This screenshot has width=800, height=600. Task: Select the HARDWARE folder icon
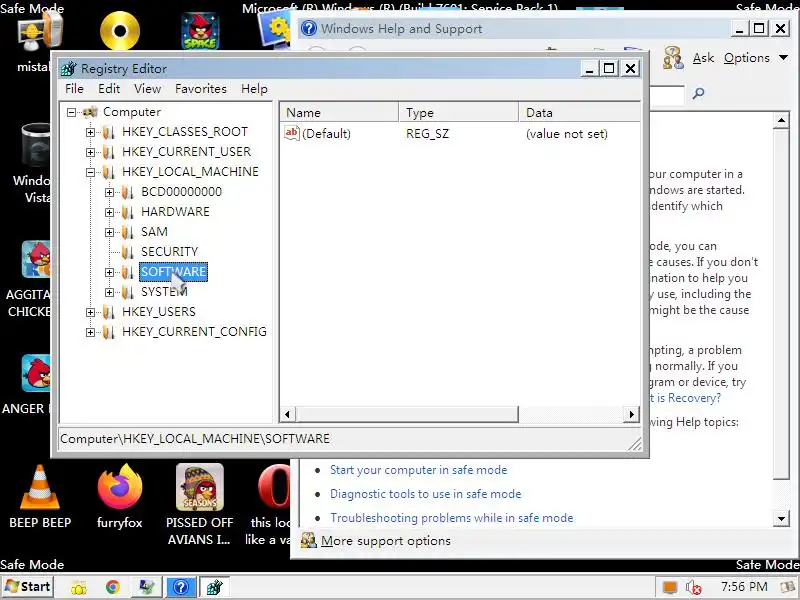[x=128, y=212]
